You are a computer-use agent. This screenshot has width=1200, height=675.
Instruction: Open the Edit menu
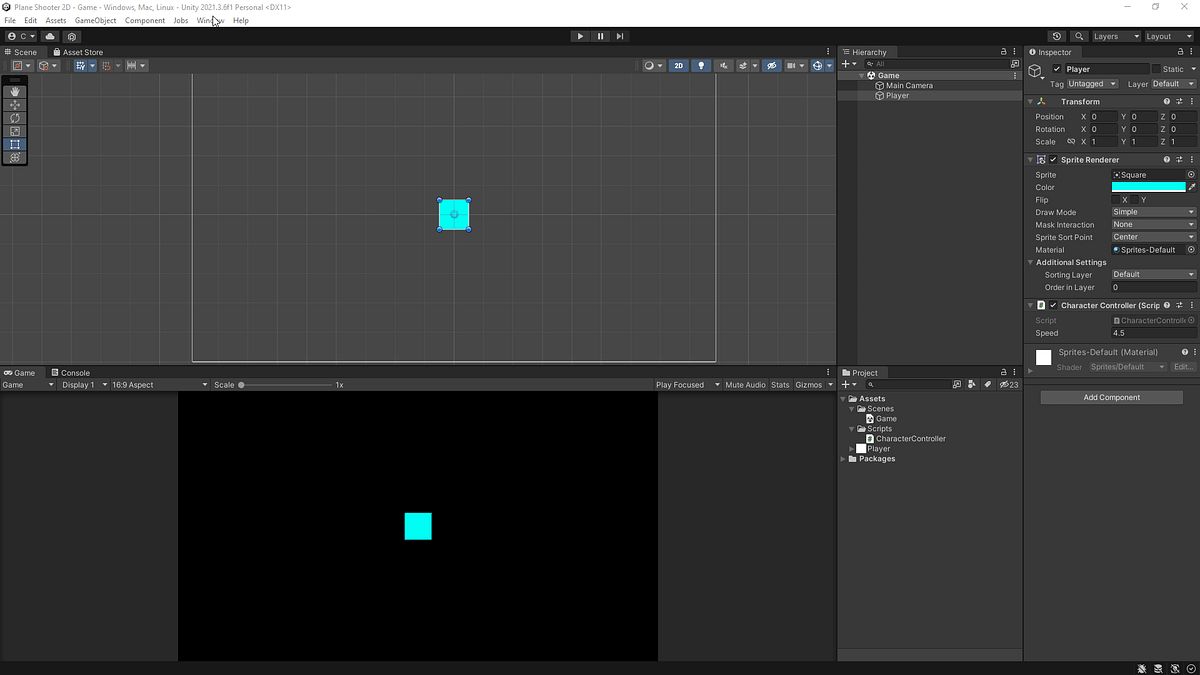pos(31,20)
